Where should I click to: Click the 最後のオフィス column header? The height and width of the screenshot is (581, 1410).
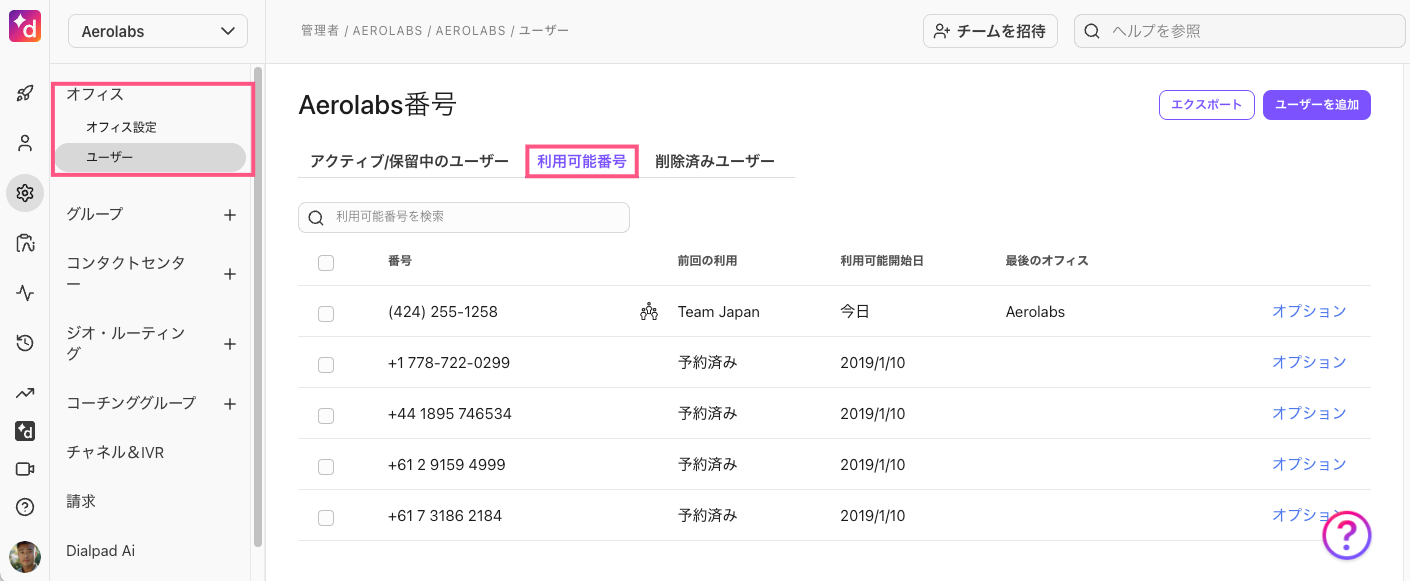click(x=1047, y=261)
